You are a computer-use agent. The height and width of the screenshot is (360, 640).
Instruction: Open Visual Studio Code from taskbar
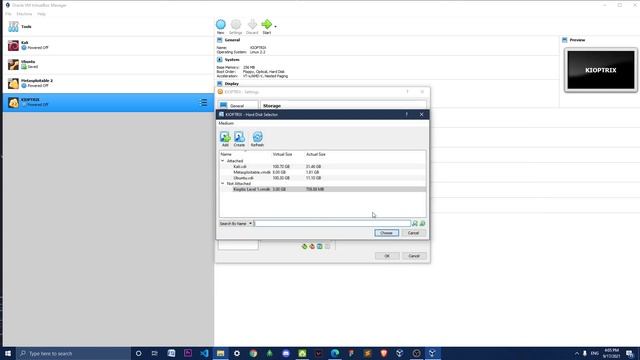coord(204,353)
